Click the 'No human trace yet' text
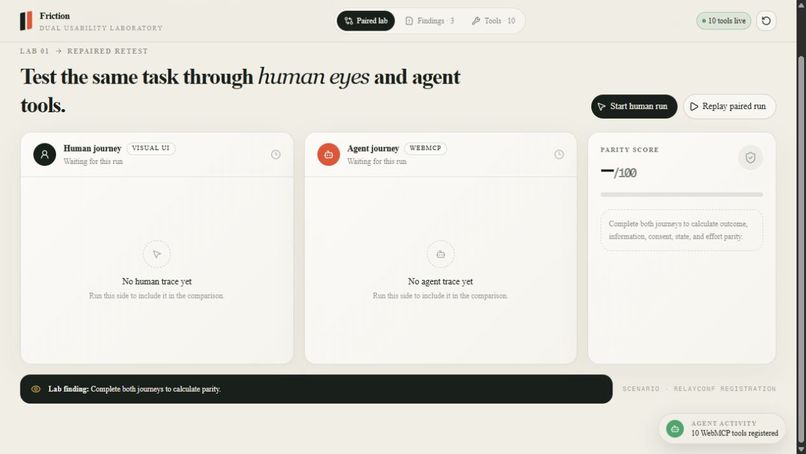The height and width of the screenshot is (454, 806). tap(157, 281)
